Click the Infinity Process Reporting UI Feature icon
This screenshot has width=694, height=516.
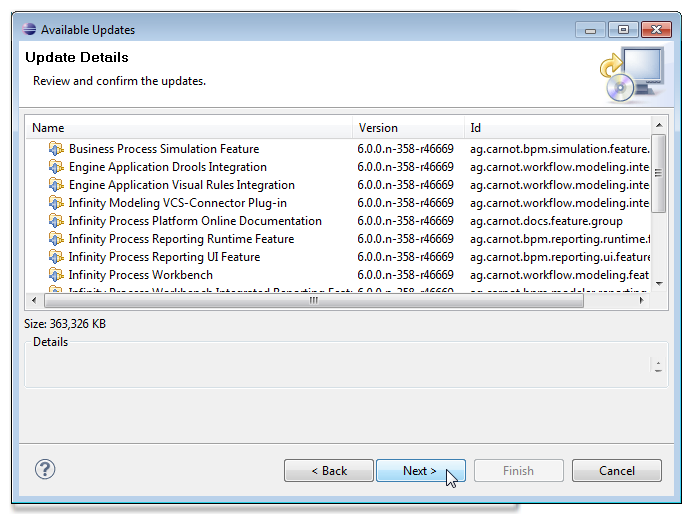click(56, 257)
